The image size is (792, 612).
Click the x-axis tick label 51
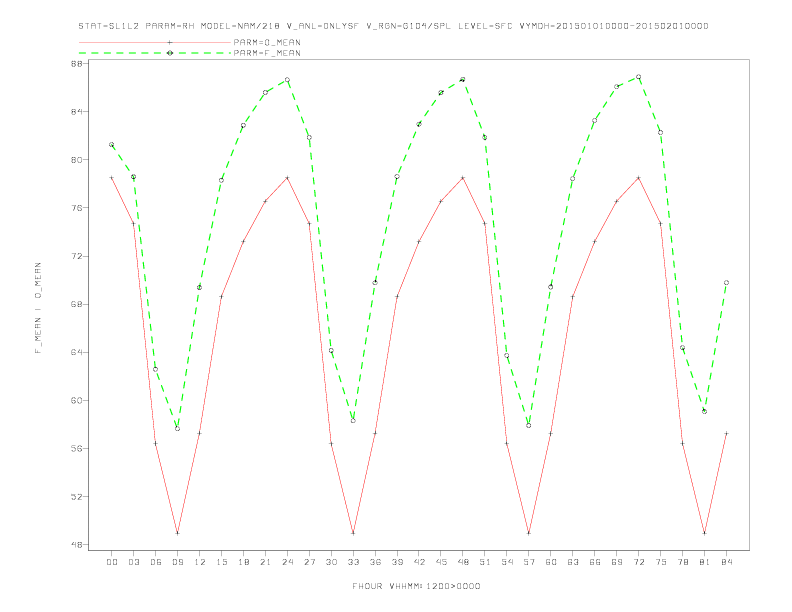485,562
